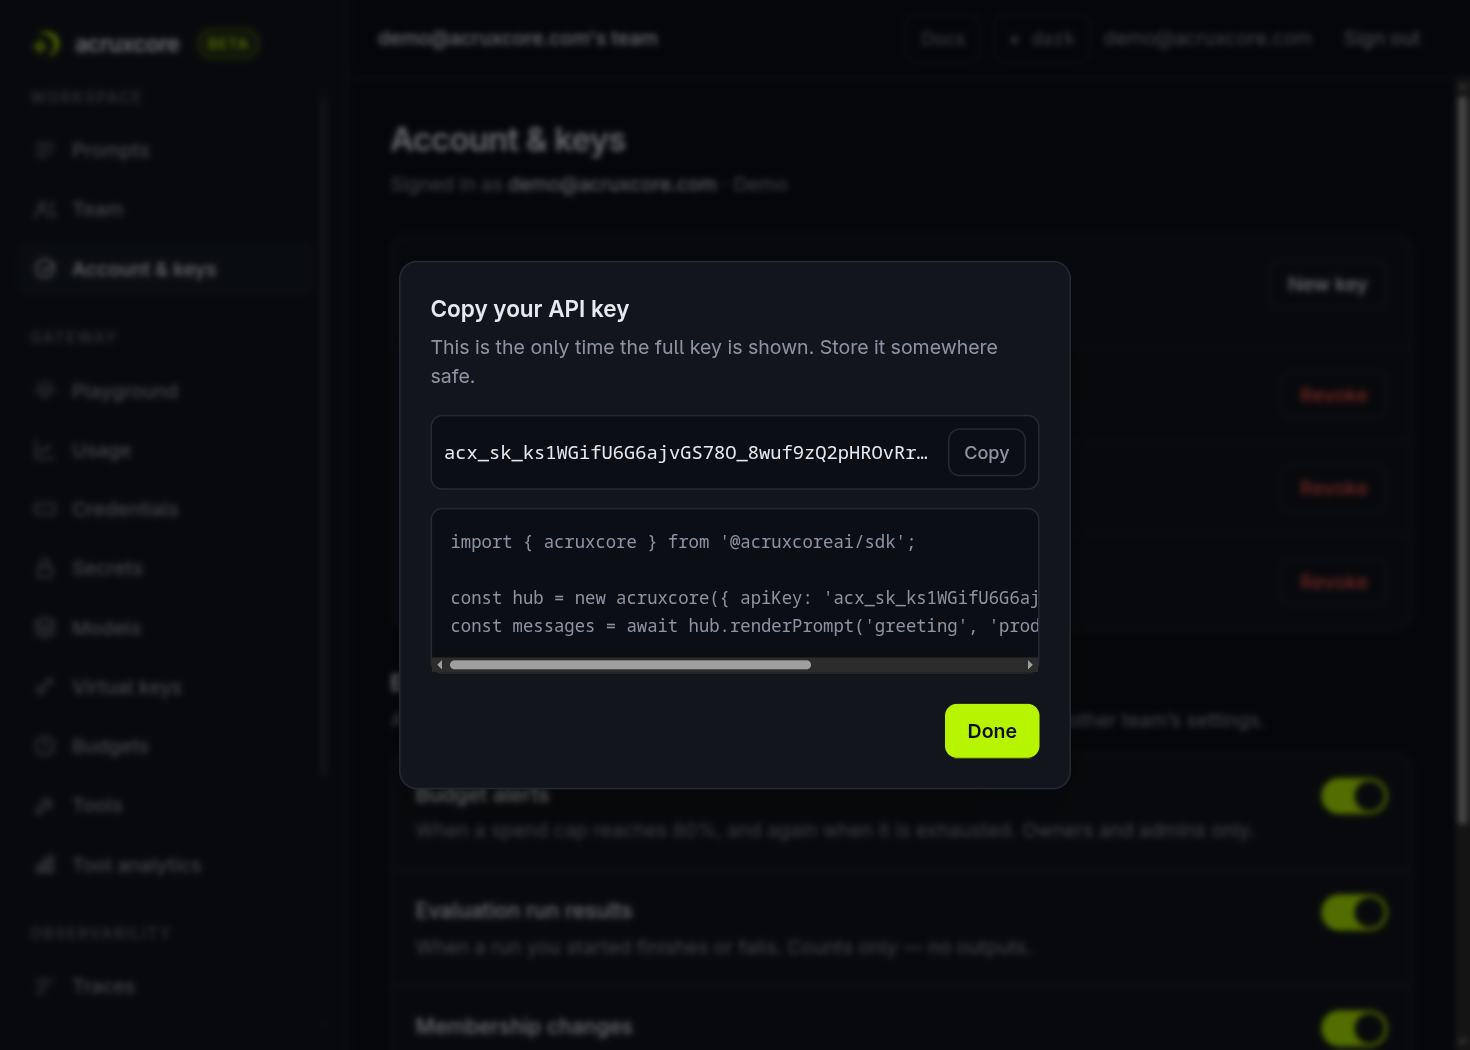Open the Tools wrench icon in sidebar

44,805
